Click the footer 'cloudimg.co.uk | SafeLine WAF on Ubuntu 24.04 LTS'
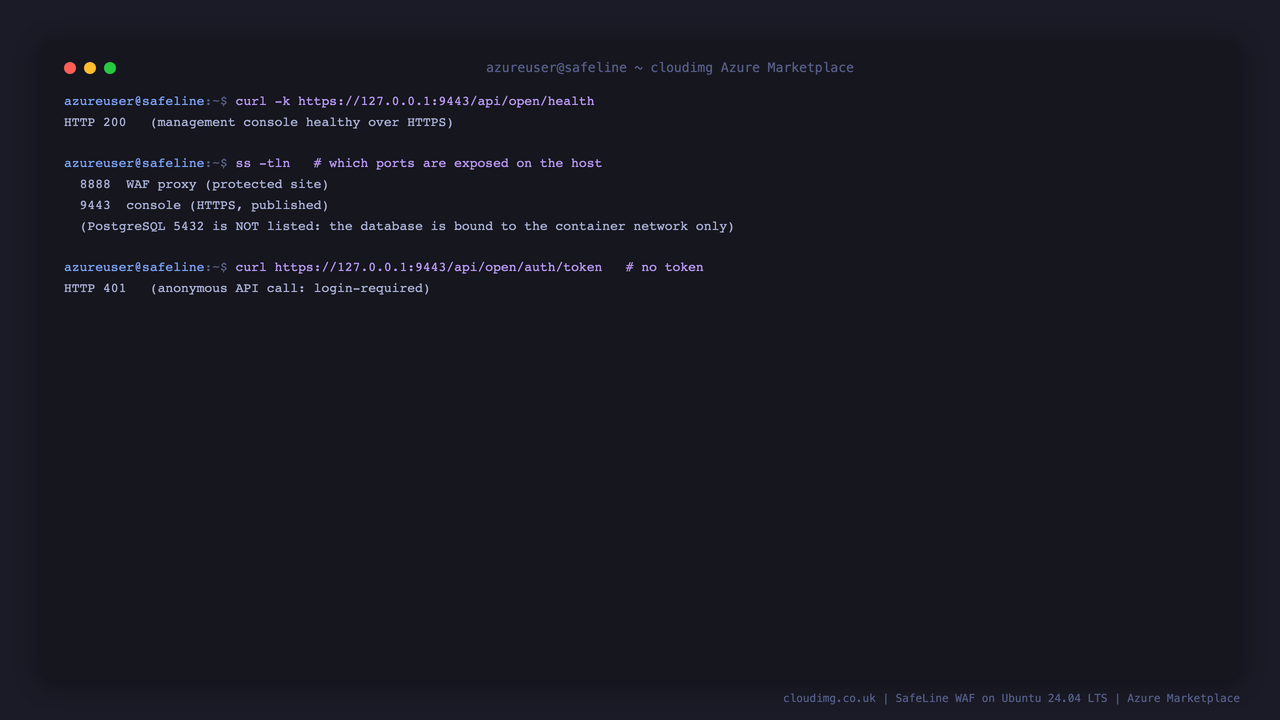This screenshot has height=720, width=1280. 945,698
